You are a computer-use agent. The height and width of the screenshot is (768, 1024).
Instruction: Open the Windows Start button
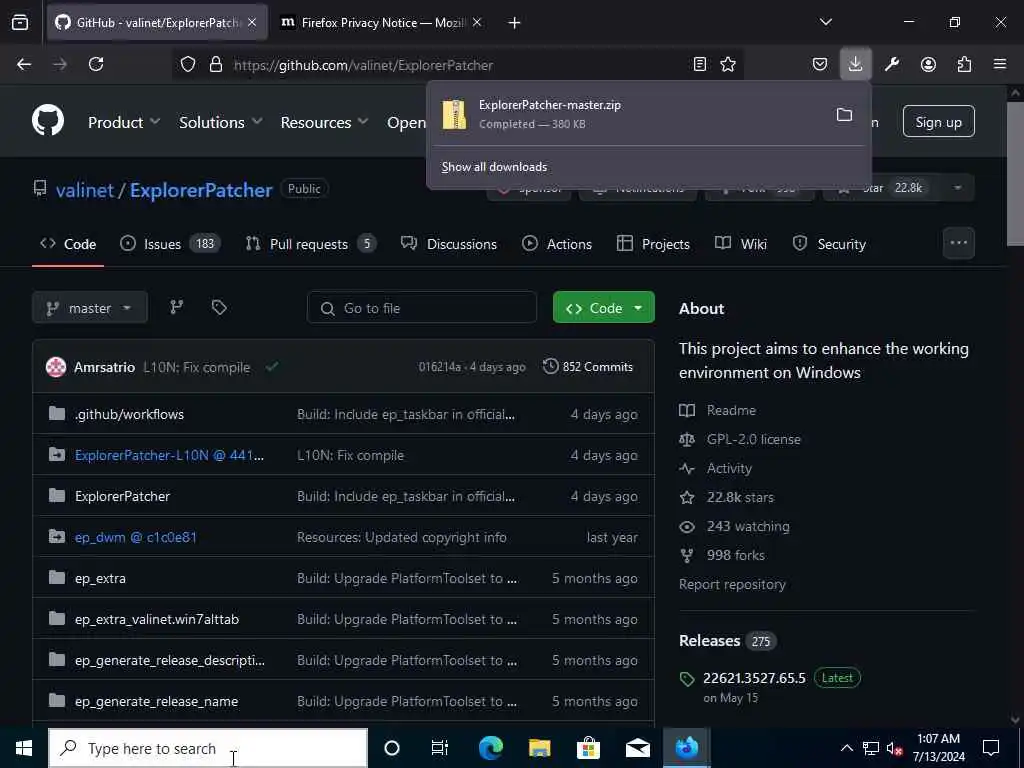pos(24,748)
